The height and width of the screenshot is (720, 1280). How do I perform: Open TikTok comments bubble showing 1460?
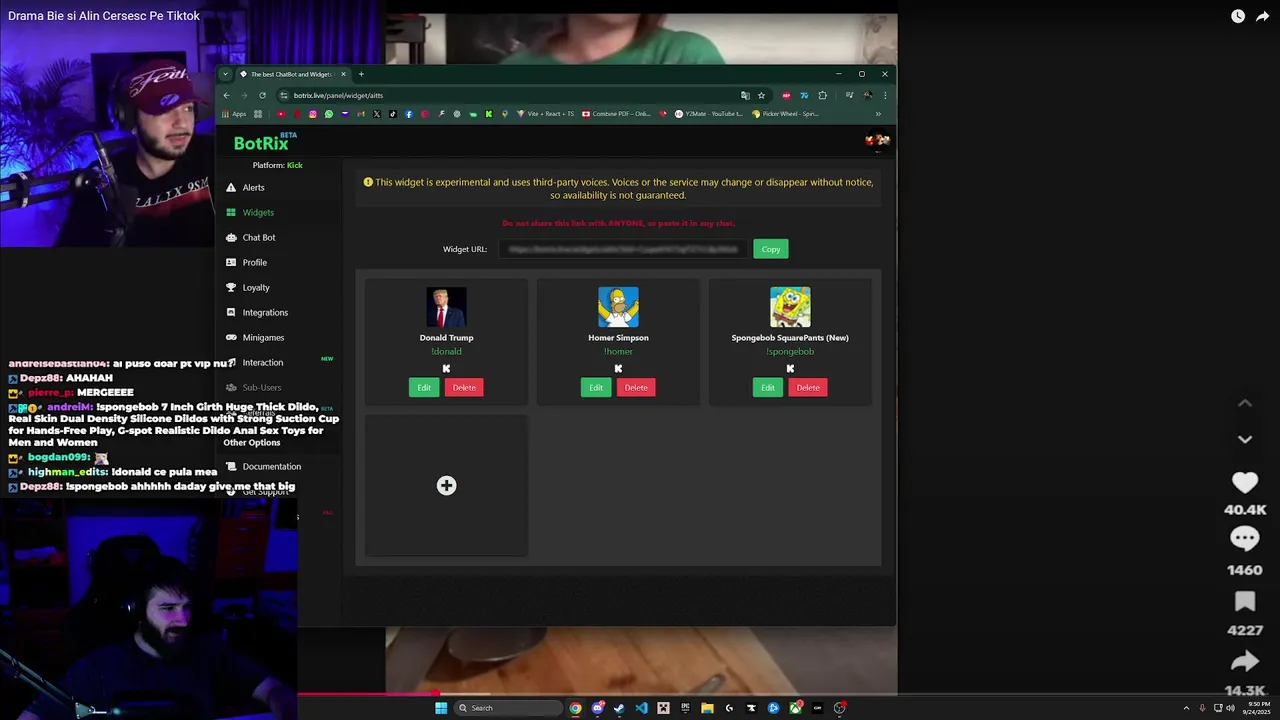click(1245, 539)
